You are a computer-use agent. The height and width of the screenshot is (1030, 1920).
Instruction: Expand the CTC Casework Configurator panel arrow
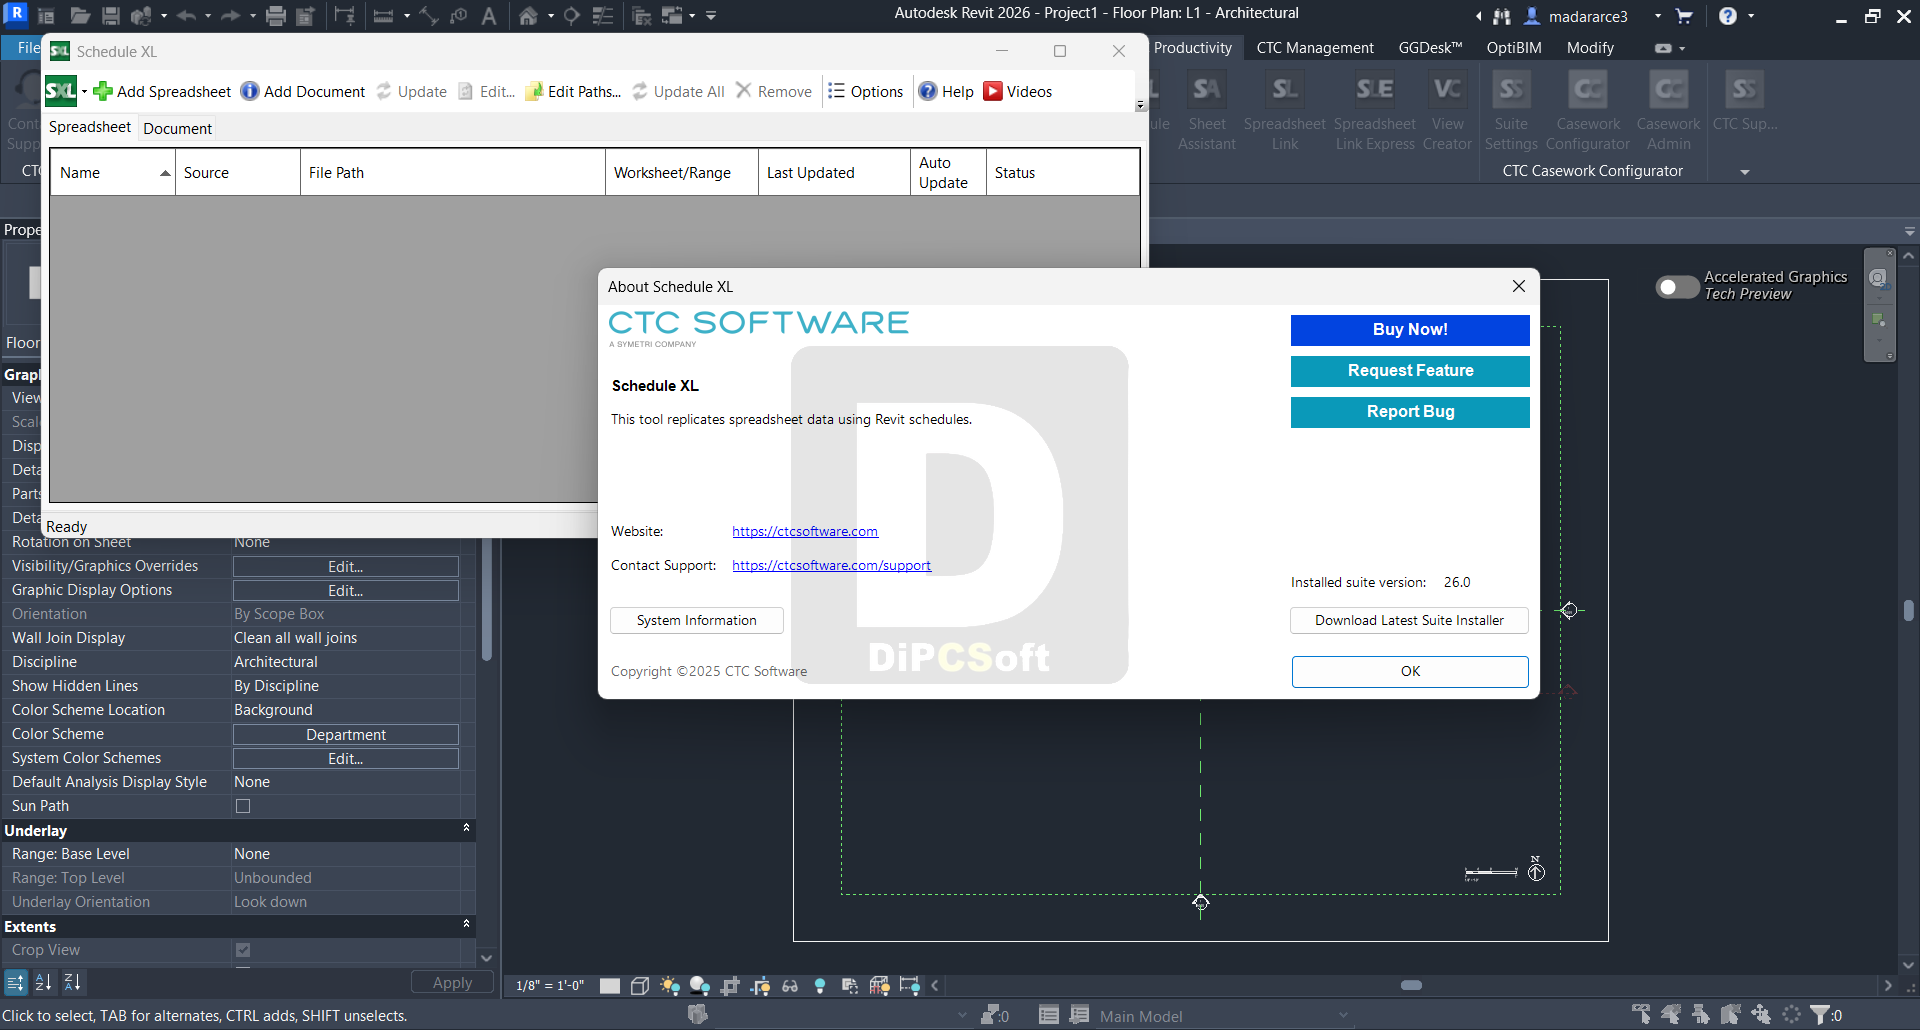pos(1745,172)
